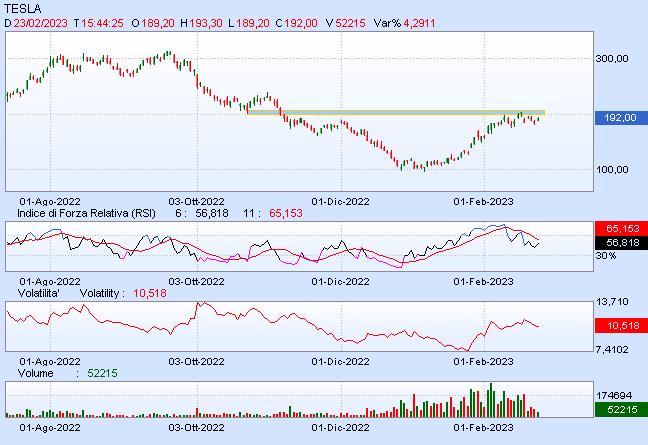Click 01-Feb-2023 under the volume panel
Image resolution: width=648 pixels, height=445 pixels.
pos(484,427)
